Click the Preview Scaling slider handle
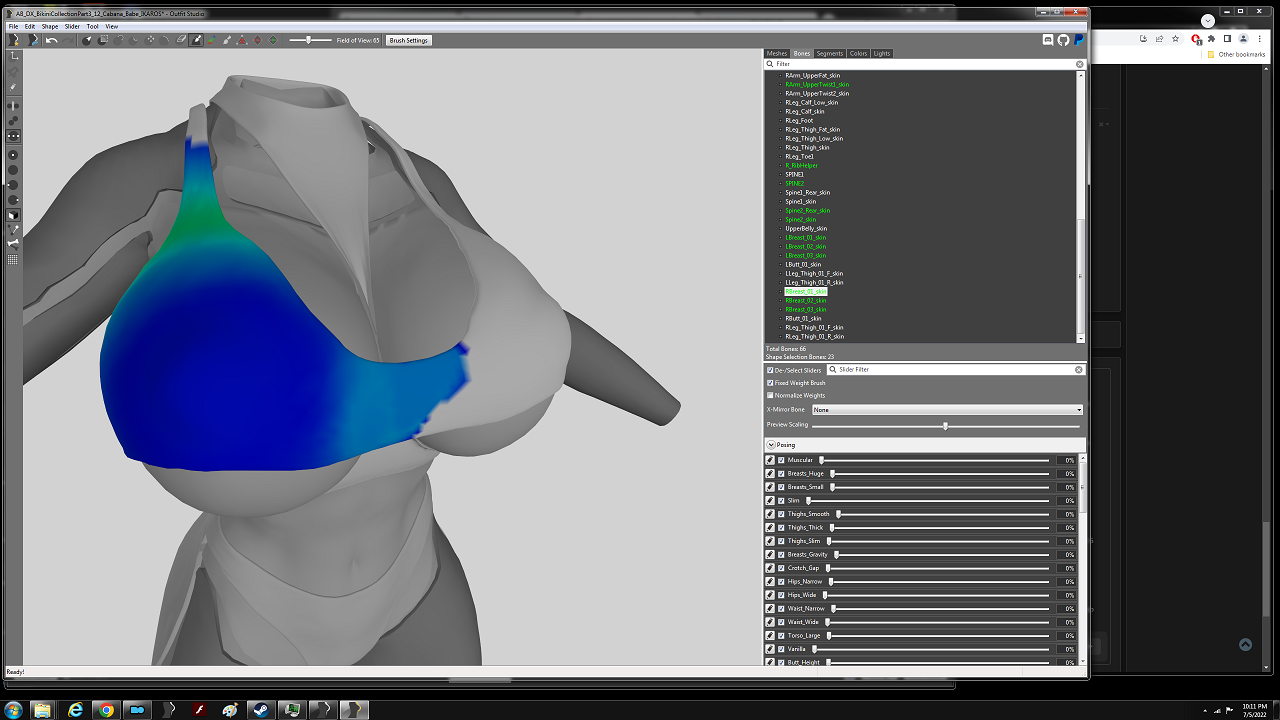The height and width of the screenshot is (720, 1280). 945,426
